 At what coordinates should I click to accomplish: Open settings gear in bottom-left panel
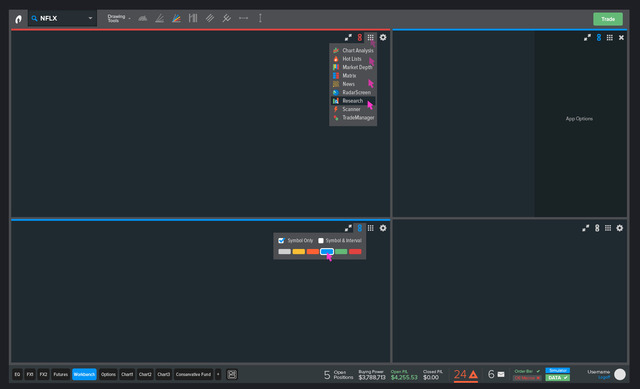[x=383, y=228]
